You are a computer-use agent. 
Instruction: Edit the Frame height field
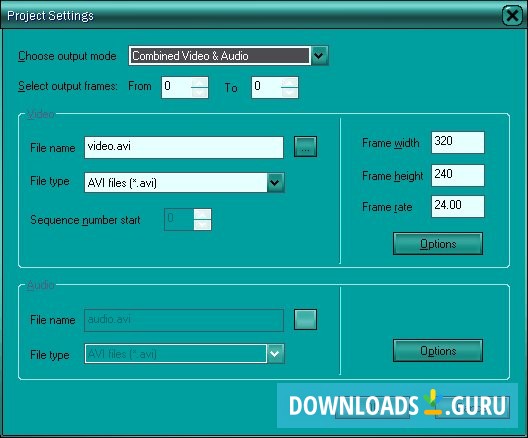coord(458,175)
